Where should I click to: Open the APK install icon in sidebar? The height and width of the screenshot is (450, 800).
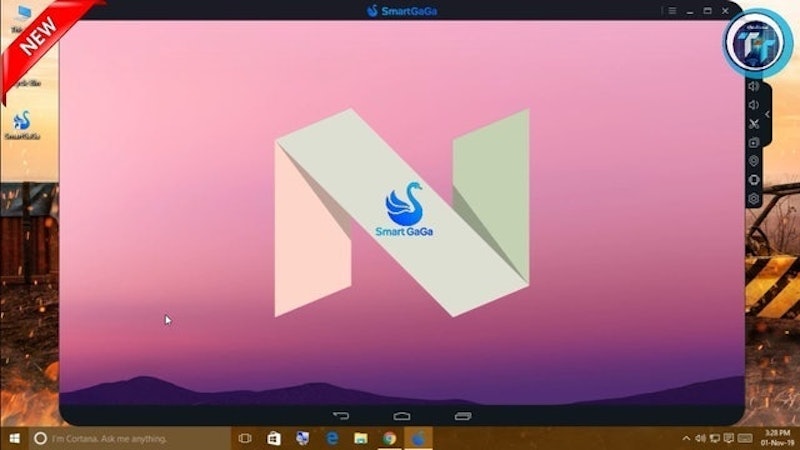click(754, 142)
